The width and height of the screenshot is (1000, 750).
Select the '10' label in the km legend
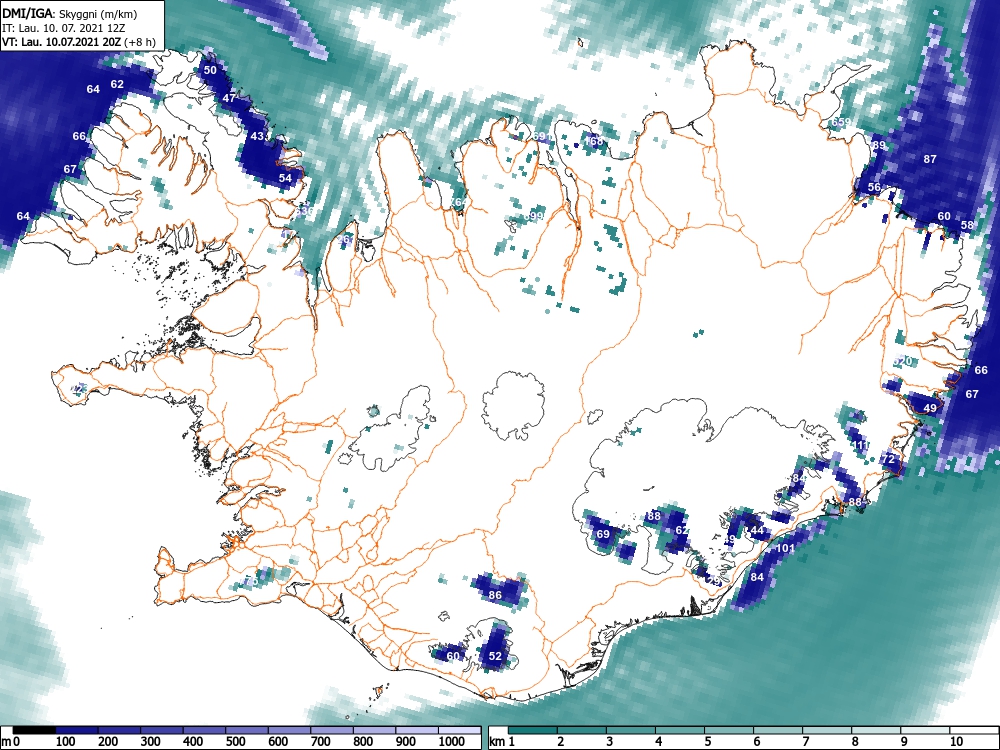click(x=956, y=742)
